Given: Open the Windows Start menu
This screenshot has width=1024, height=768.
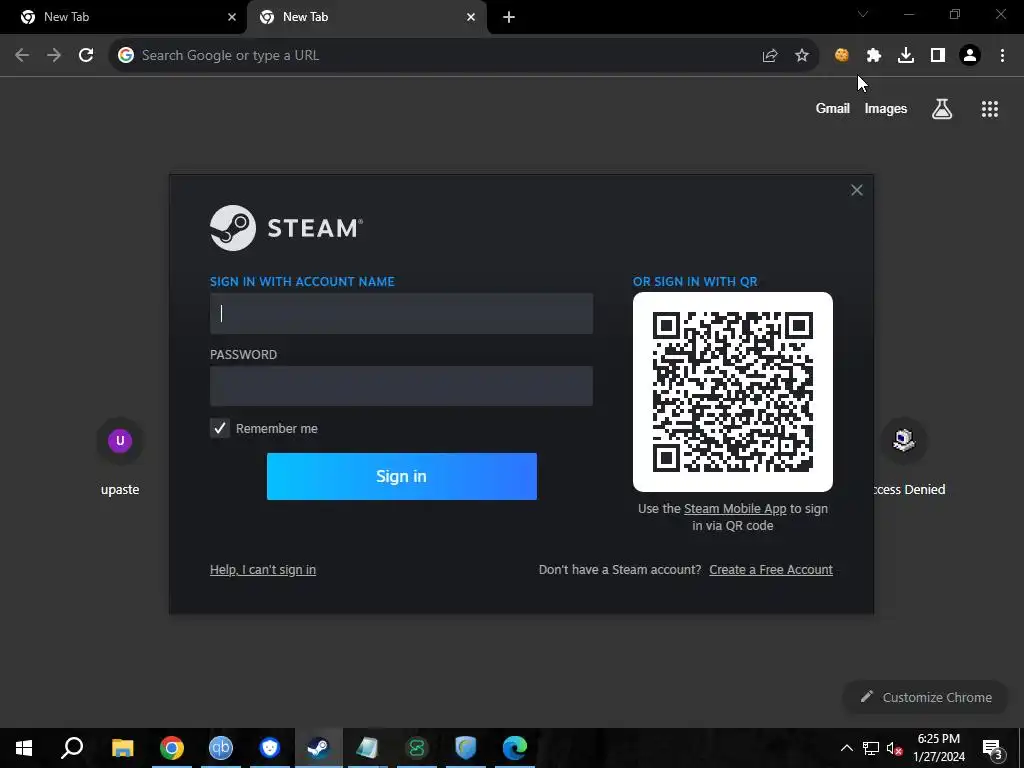Looking at the screenshot, I should tap(24, 748).
